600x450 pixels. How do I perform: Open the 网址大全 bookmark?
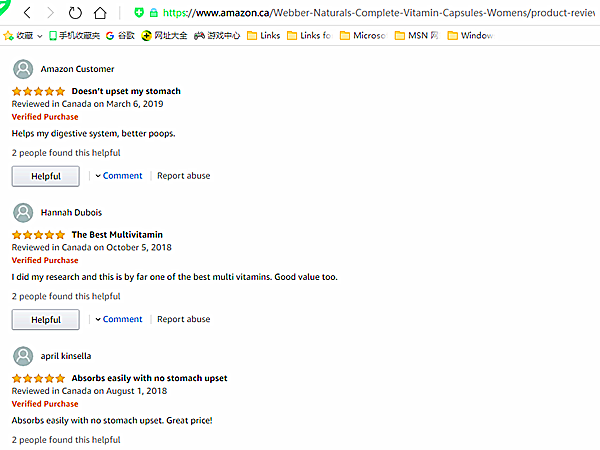pyautogui.click(x=165, y=35)
